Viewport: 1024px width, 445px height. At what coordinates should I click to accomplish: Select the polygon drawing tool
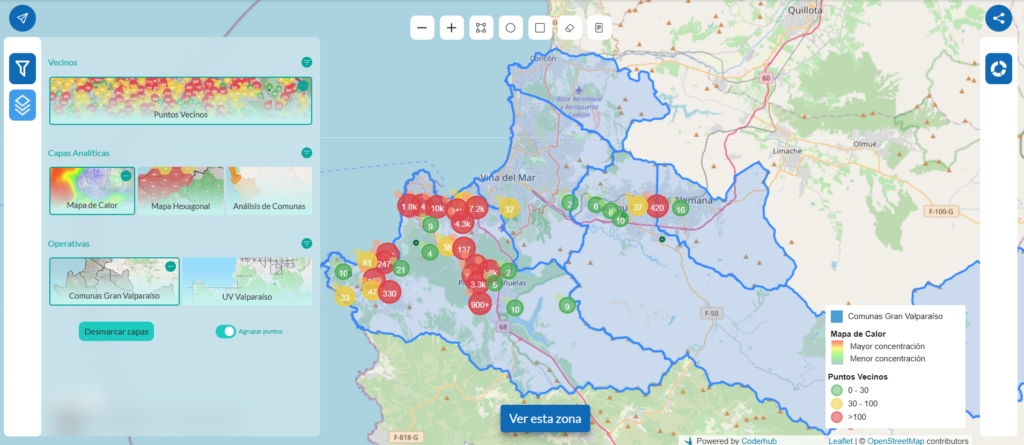[481, 28]
